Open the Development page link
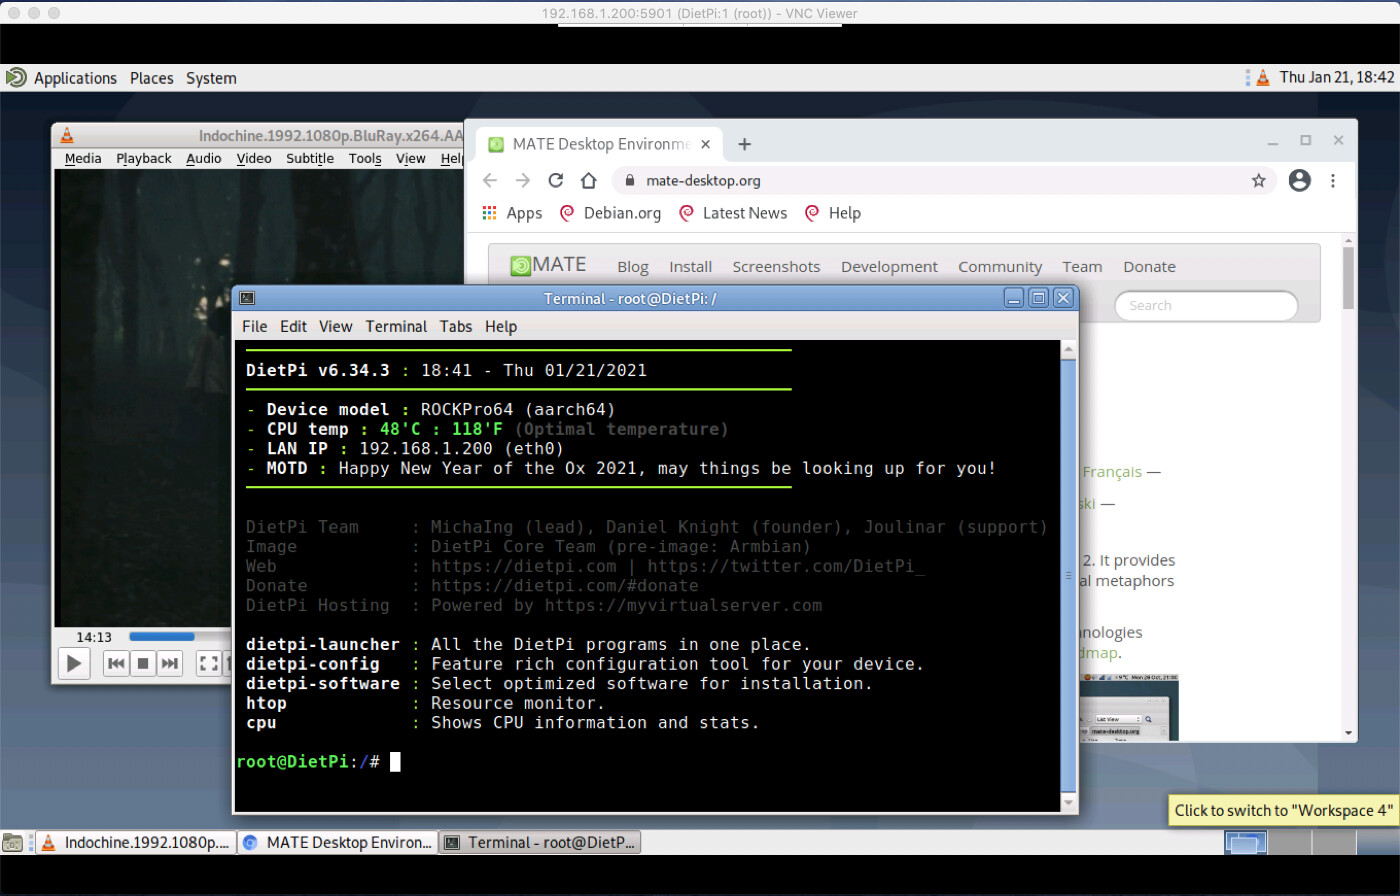The image size is (1400, 896). [889, 267]
